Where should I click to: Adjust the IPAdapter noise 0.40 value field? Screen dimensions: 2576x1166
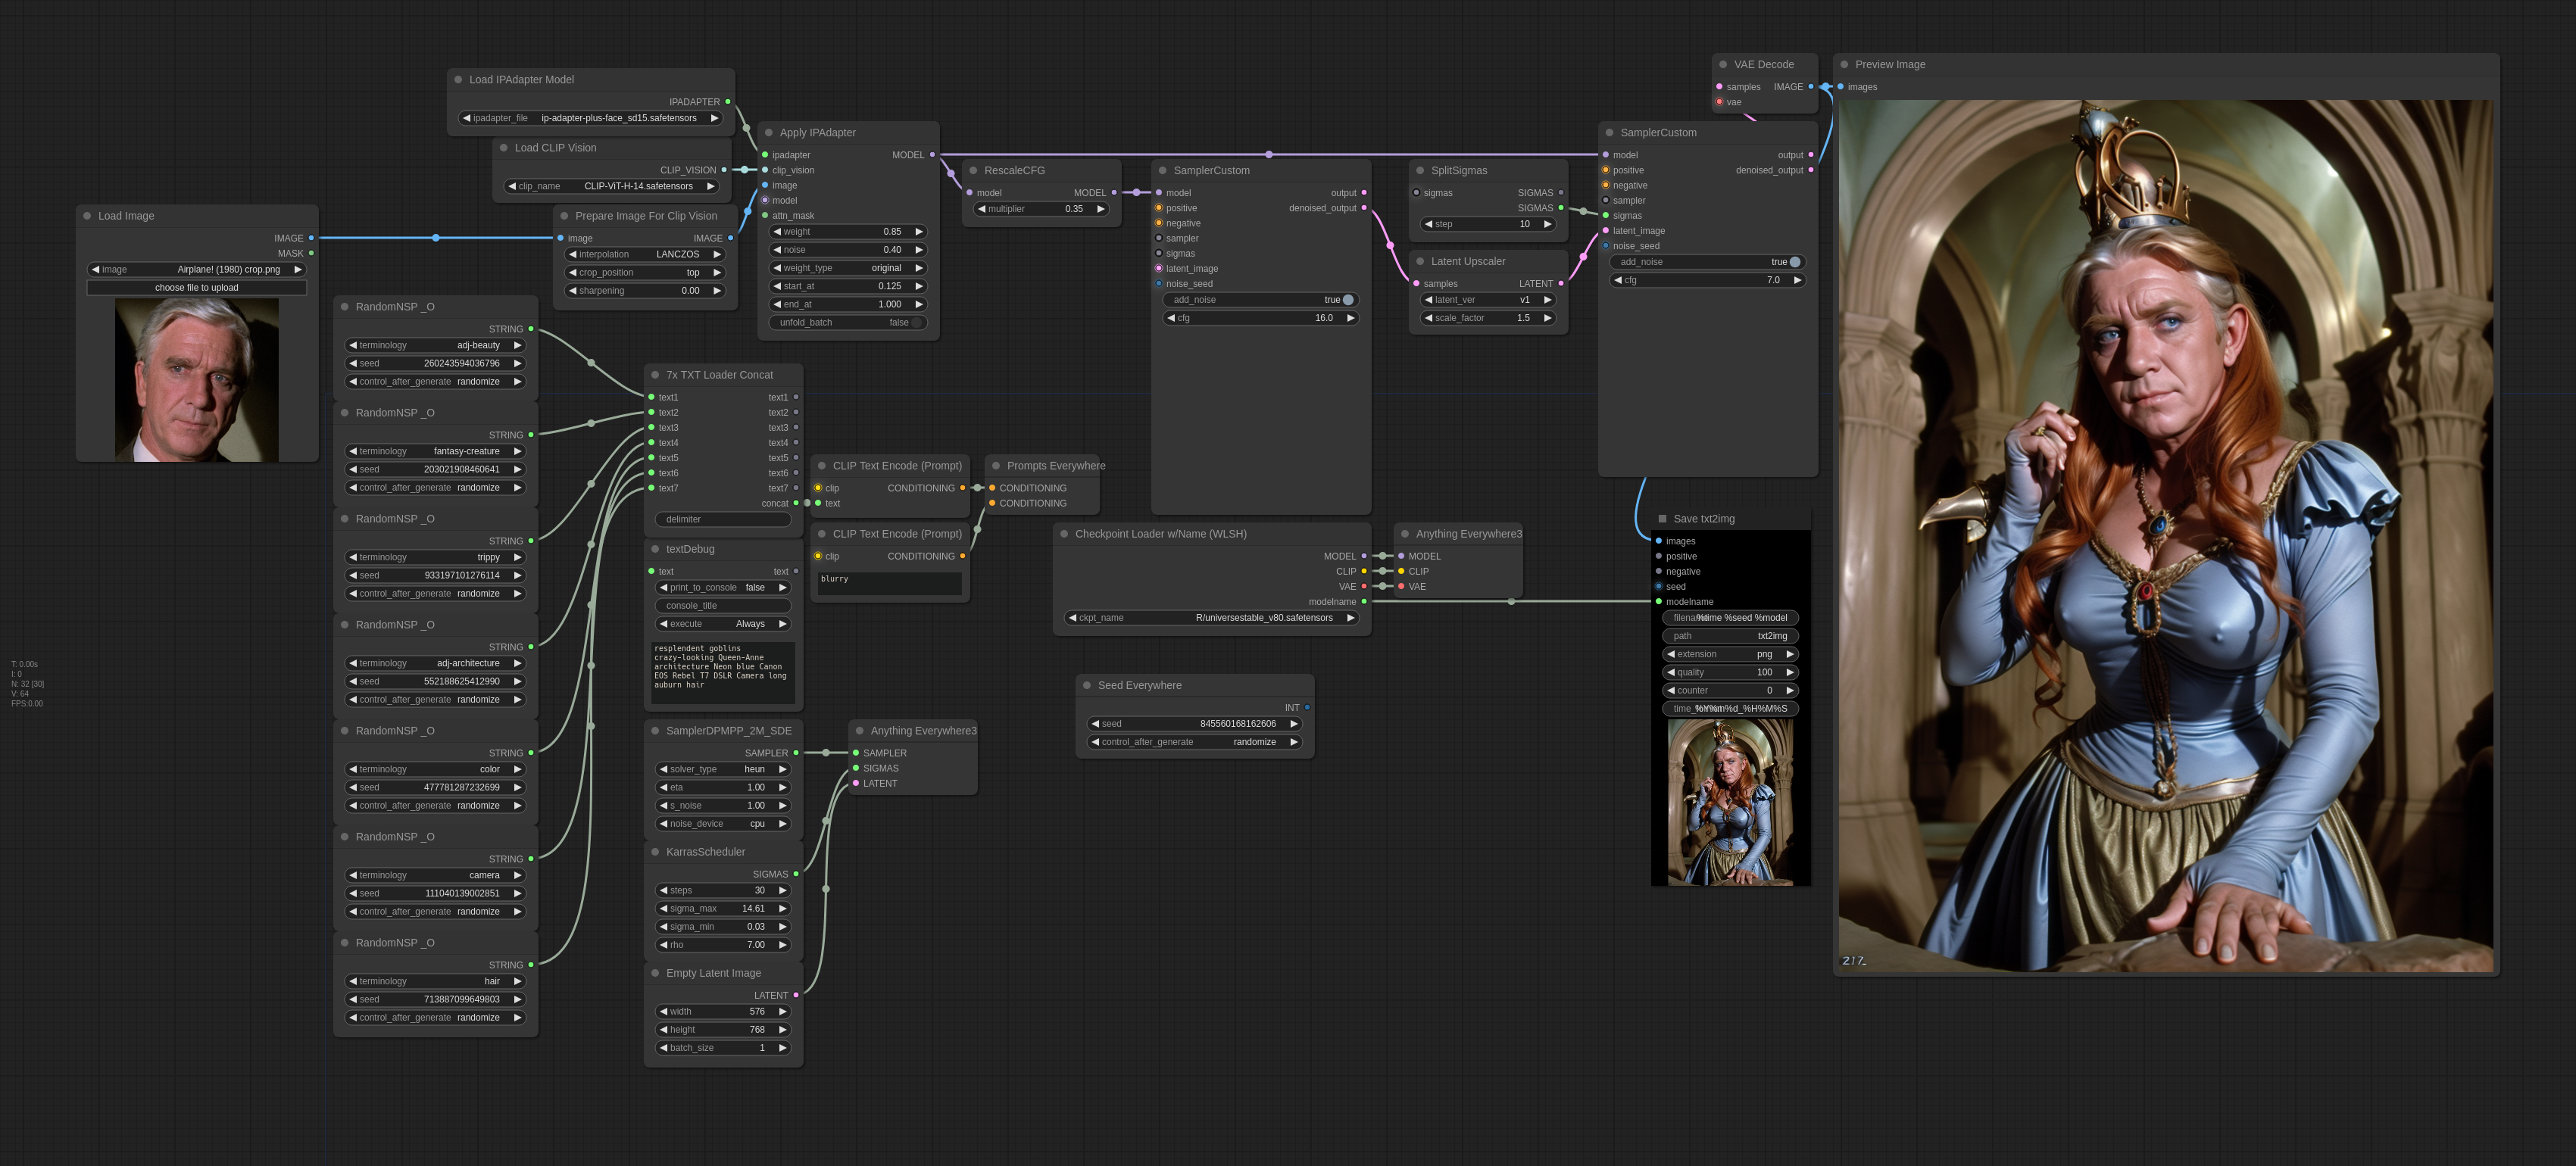[848, 250]
